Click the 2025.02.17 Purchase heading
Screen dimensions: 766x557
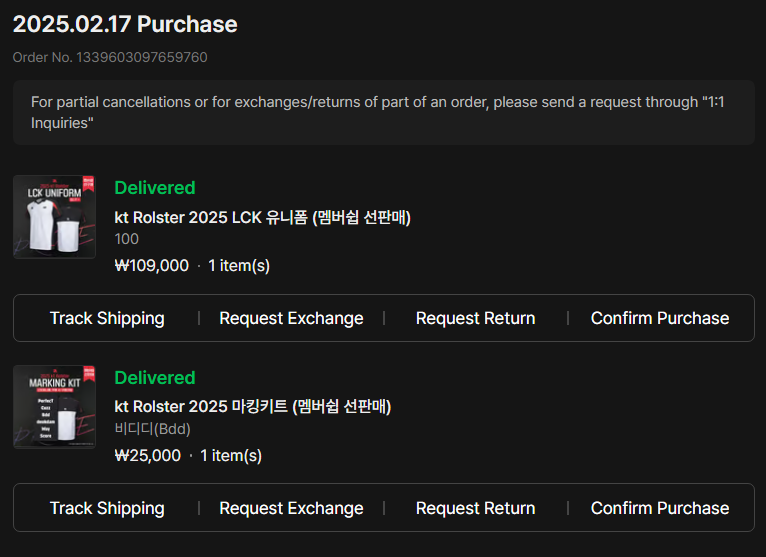click(x=125, y=24)
